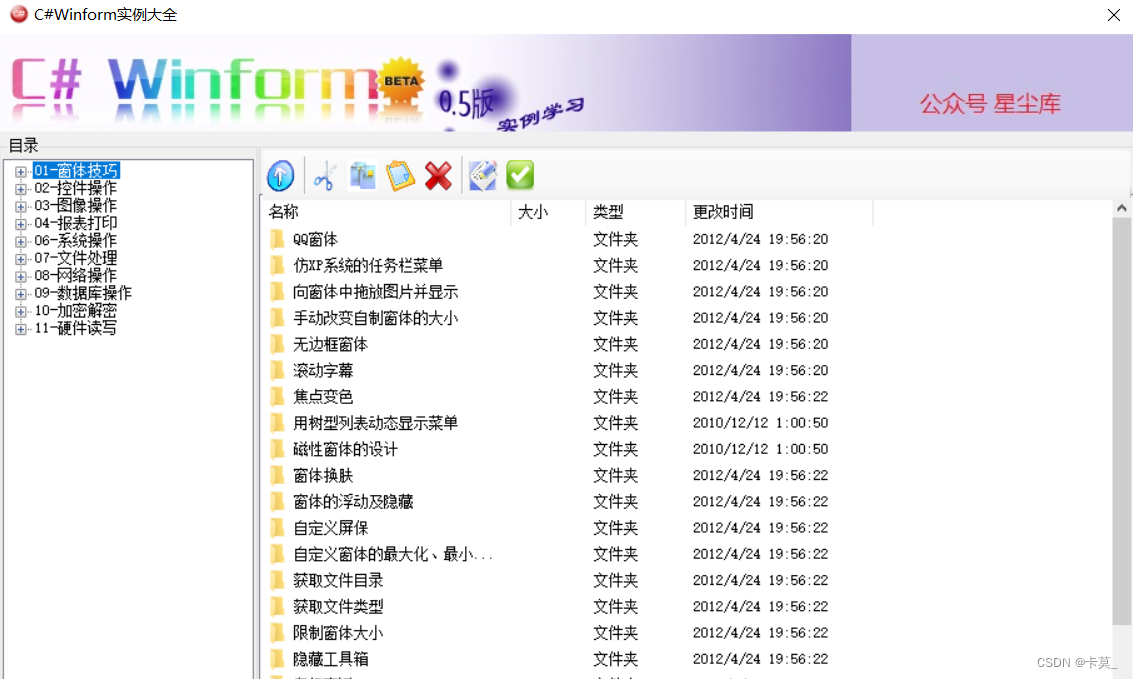Expand the 02-控件操作 tree node

pyautogui.click(x=20, y=189)
